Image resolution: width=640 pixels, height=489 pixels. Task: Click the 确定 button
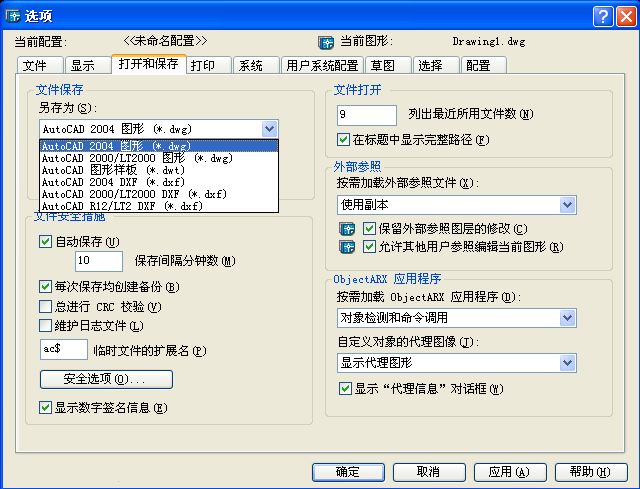pyautogui.click(x=348, y=472)
